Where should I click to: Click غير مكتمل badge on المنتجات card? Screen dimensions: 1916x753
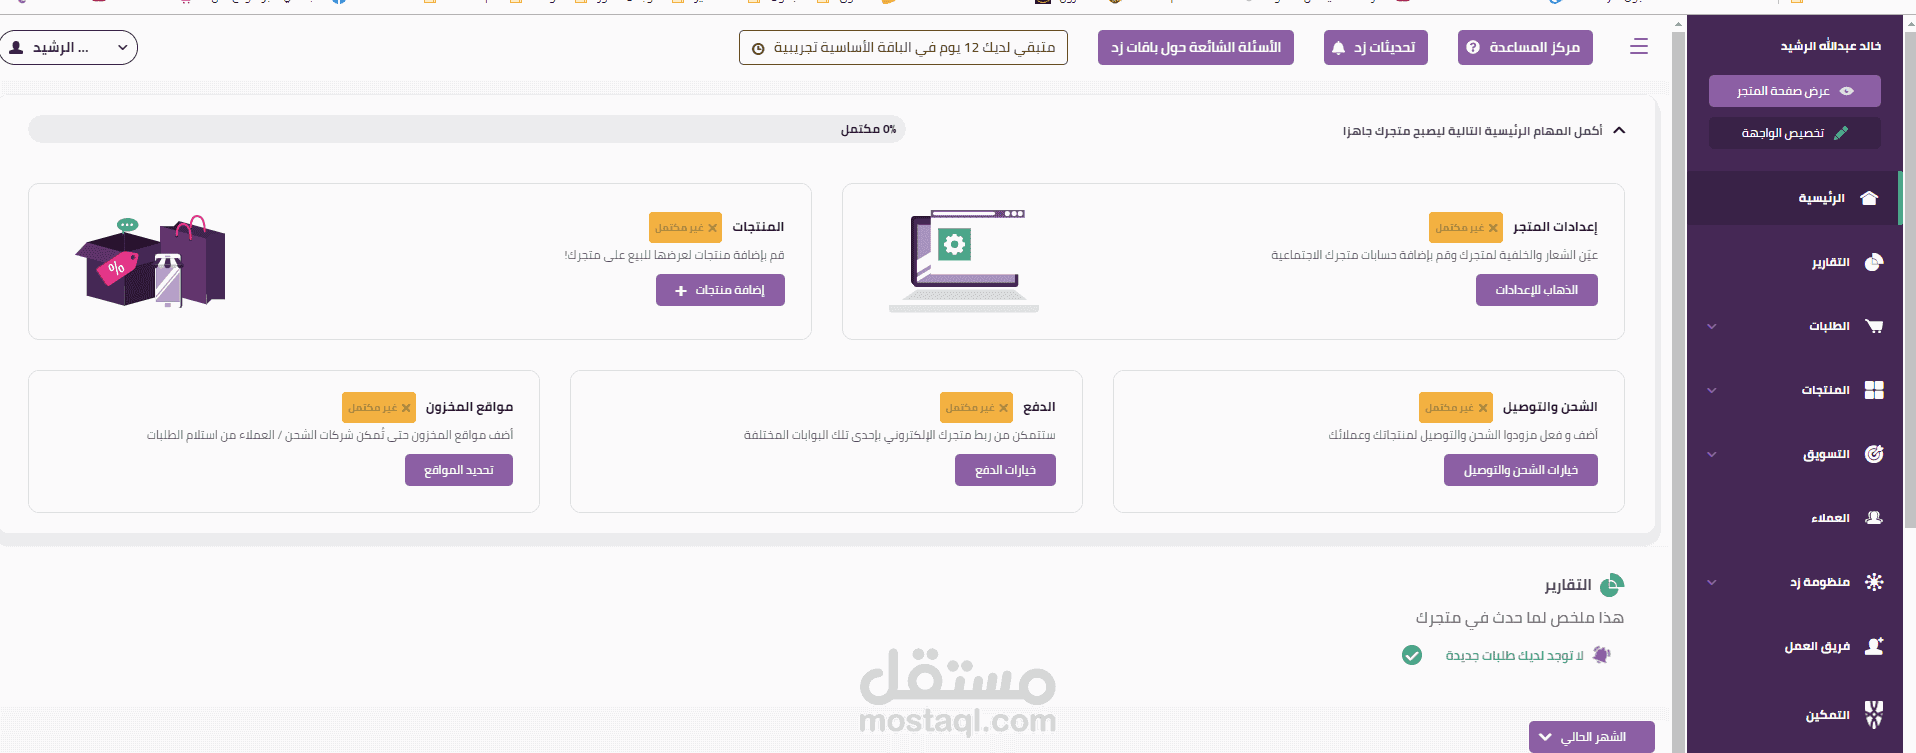coord(685,228)
